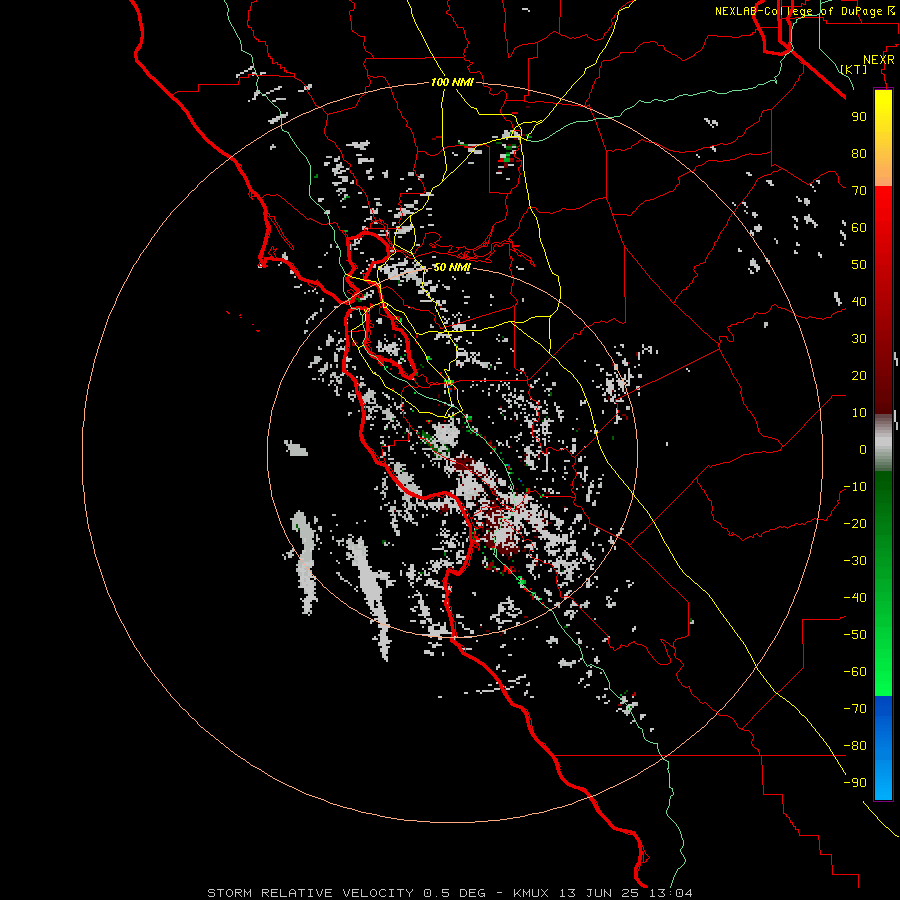Click the "50 NMI" range ring label
Viewport: 900px width, 900px height.
pos(452,267)
